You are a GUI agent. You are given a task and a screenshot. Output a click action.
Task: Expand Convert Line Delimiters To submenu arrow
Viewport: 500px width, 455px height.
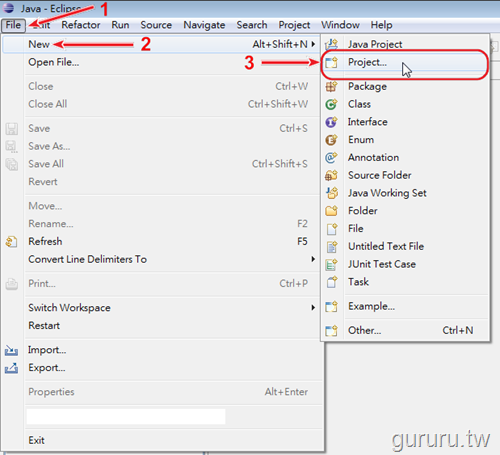(313, 259)
